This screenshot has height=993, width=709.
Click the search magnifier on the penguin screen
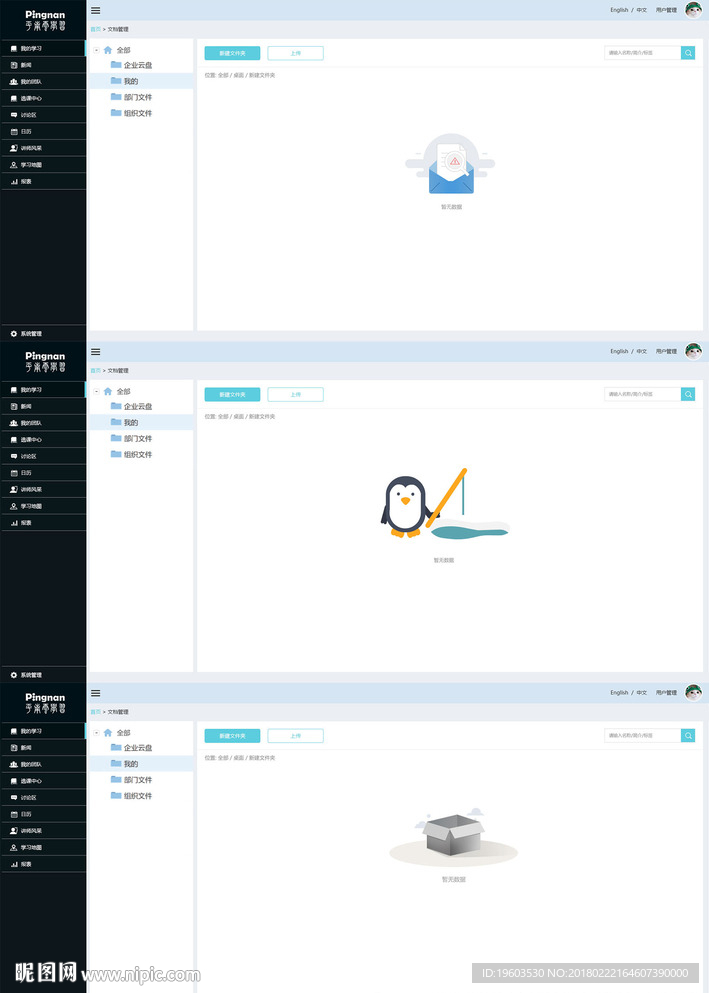687,395
